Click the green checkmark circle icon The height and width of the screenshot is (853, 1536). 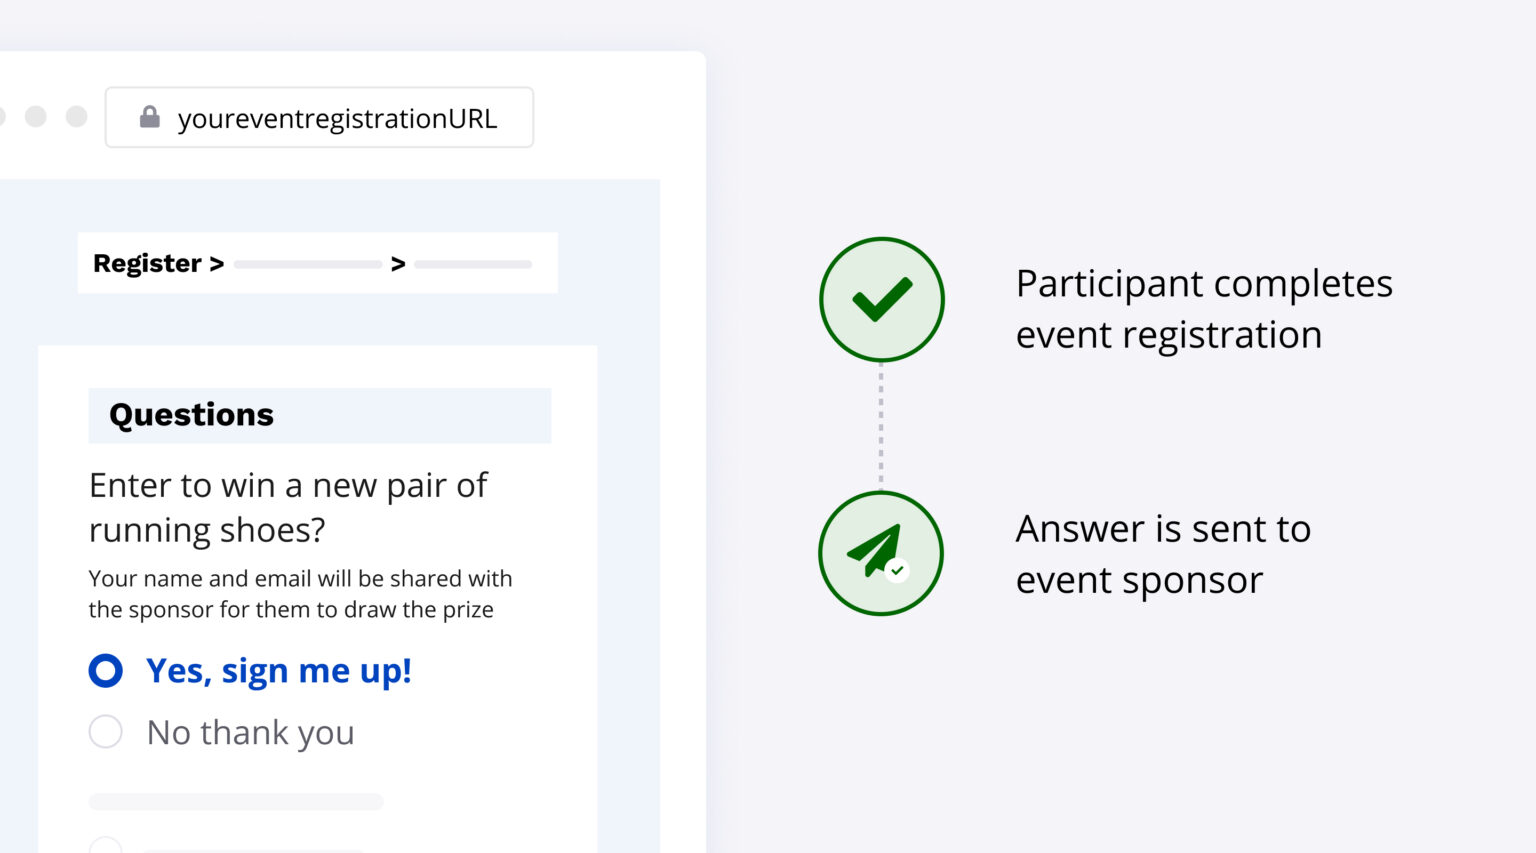(x=881, y=299)
